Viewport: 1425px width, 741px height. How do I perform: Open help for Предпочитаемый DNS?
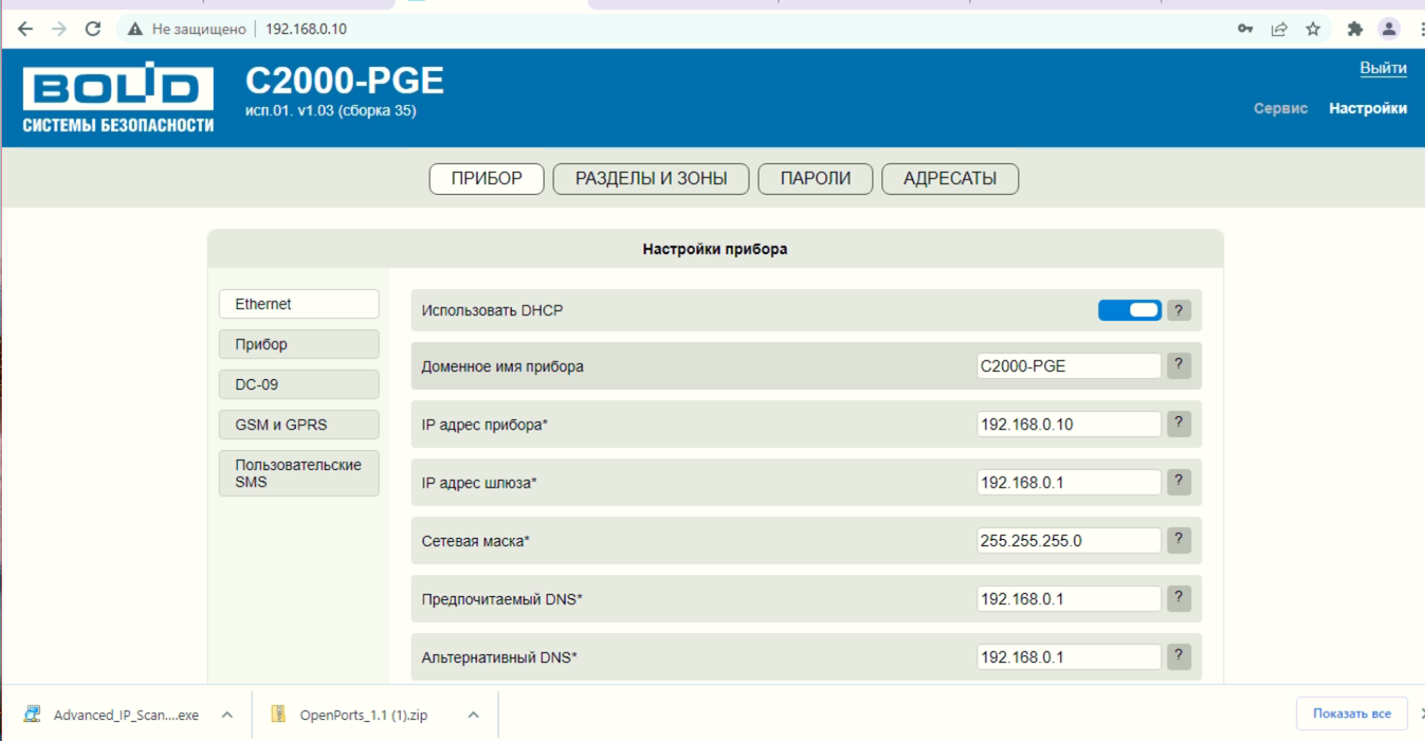pos(1179,598)
